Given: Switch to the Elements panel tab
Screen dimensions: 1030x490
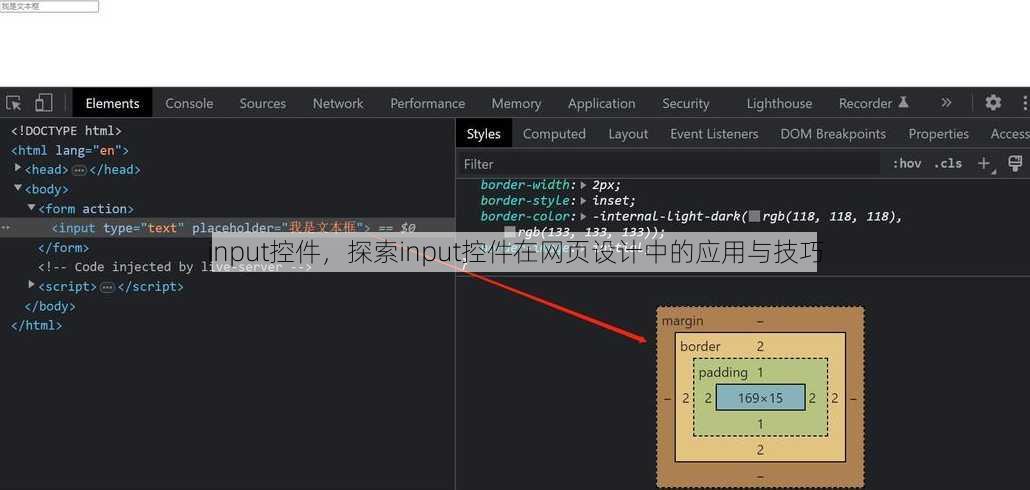Looking at the screenshot, I should pyautogui.click(x=112, y=103).
